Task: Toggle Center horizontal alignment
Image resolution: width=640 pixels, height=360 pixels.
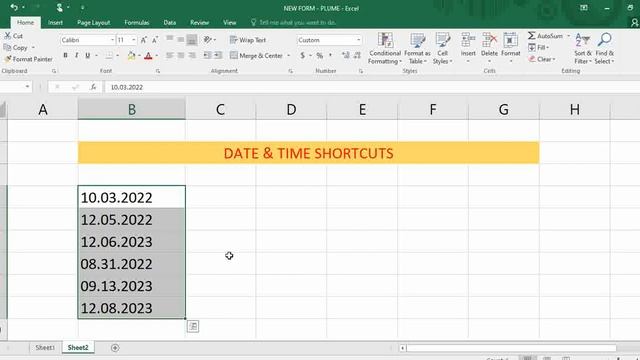Action: 181,56
